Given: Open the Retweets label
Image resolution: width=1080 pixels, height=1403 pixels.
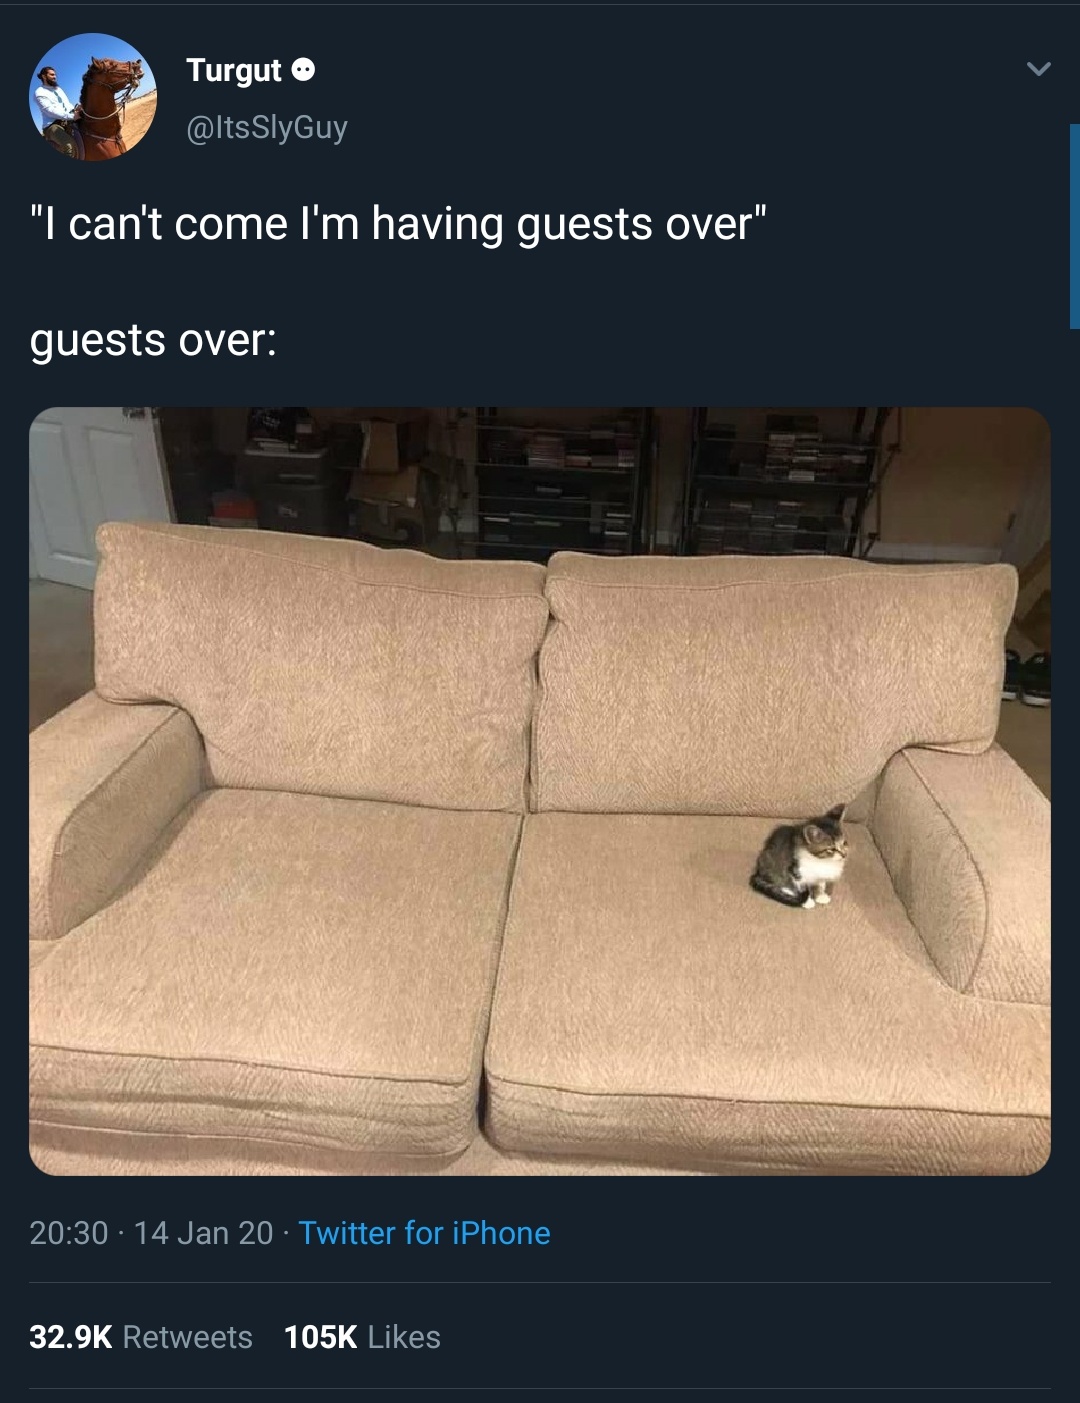Looking at the screenshot, I should [188, 1337].
